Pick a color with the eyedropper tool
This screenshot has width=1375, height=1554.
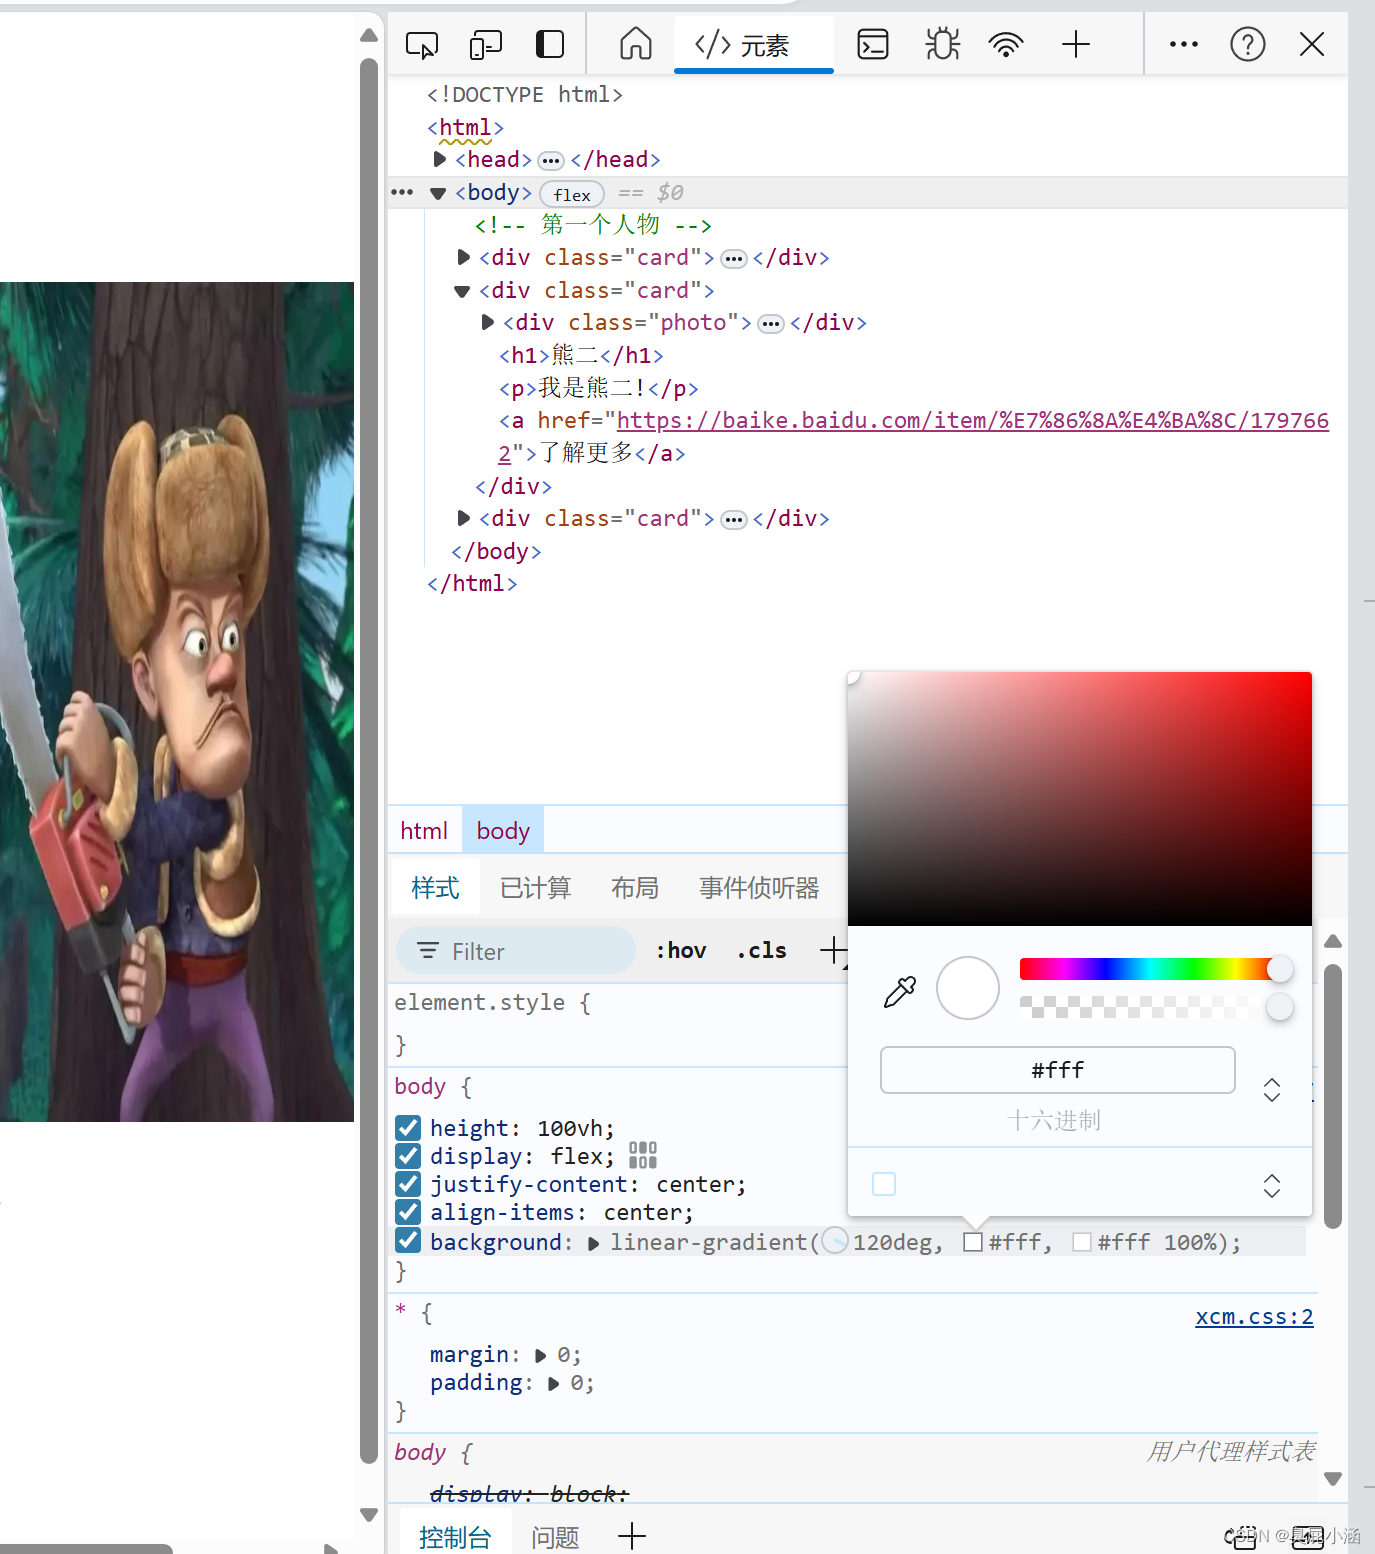click(x=900, y=991)
